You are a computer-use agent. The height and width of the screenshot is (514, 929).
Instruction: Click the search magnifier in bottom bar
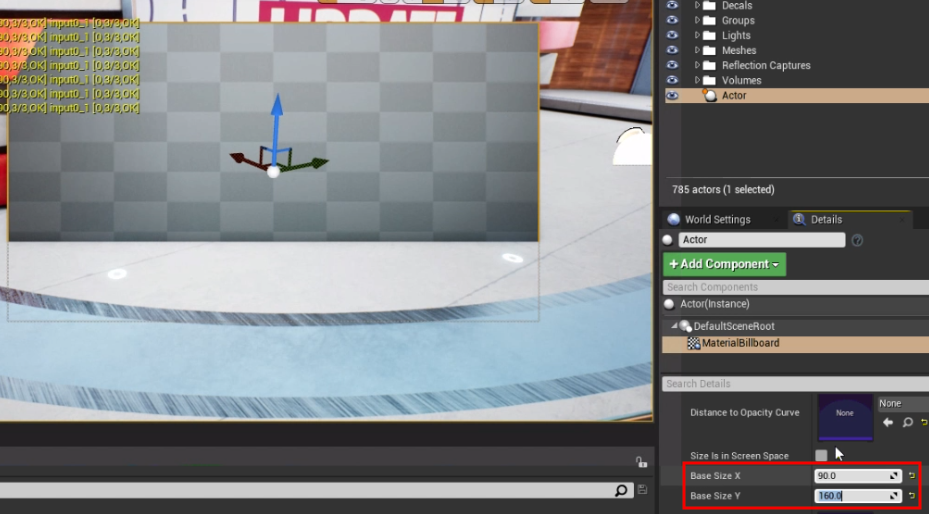[621, 490]
